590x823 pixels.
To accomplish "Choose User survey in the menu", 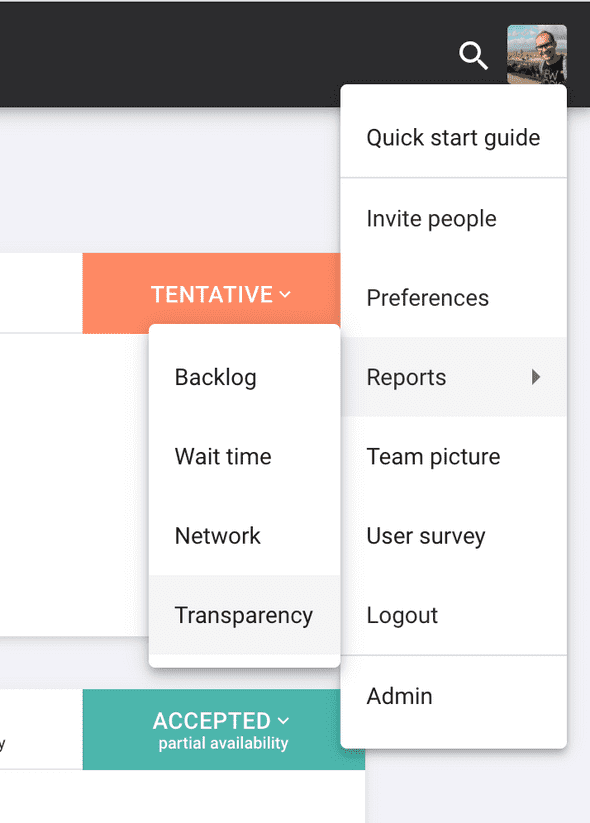I will [x=454, y=536].
